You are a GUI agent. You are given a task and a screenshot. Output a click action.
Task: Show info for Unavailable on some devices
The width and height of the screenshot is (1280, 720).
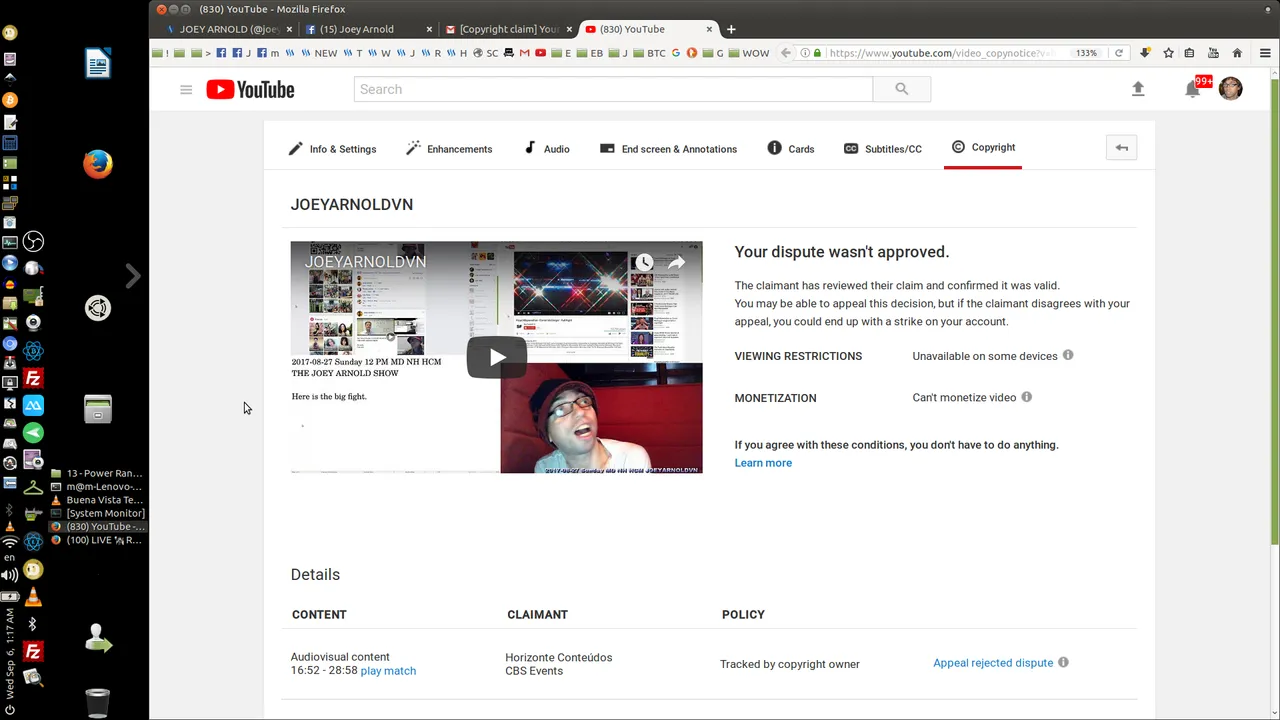(x=1068, y=355)
